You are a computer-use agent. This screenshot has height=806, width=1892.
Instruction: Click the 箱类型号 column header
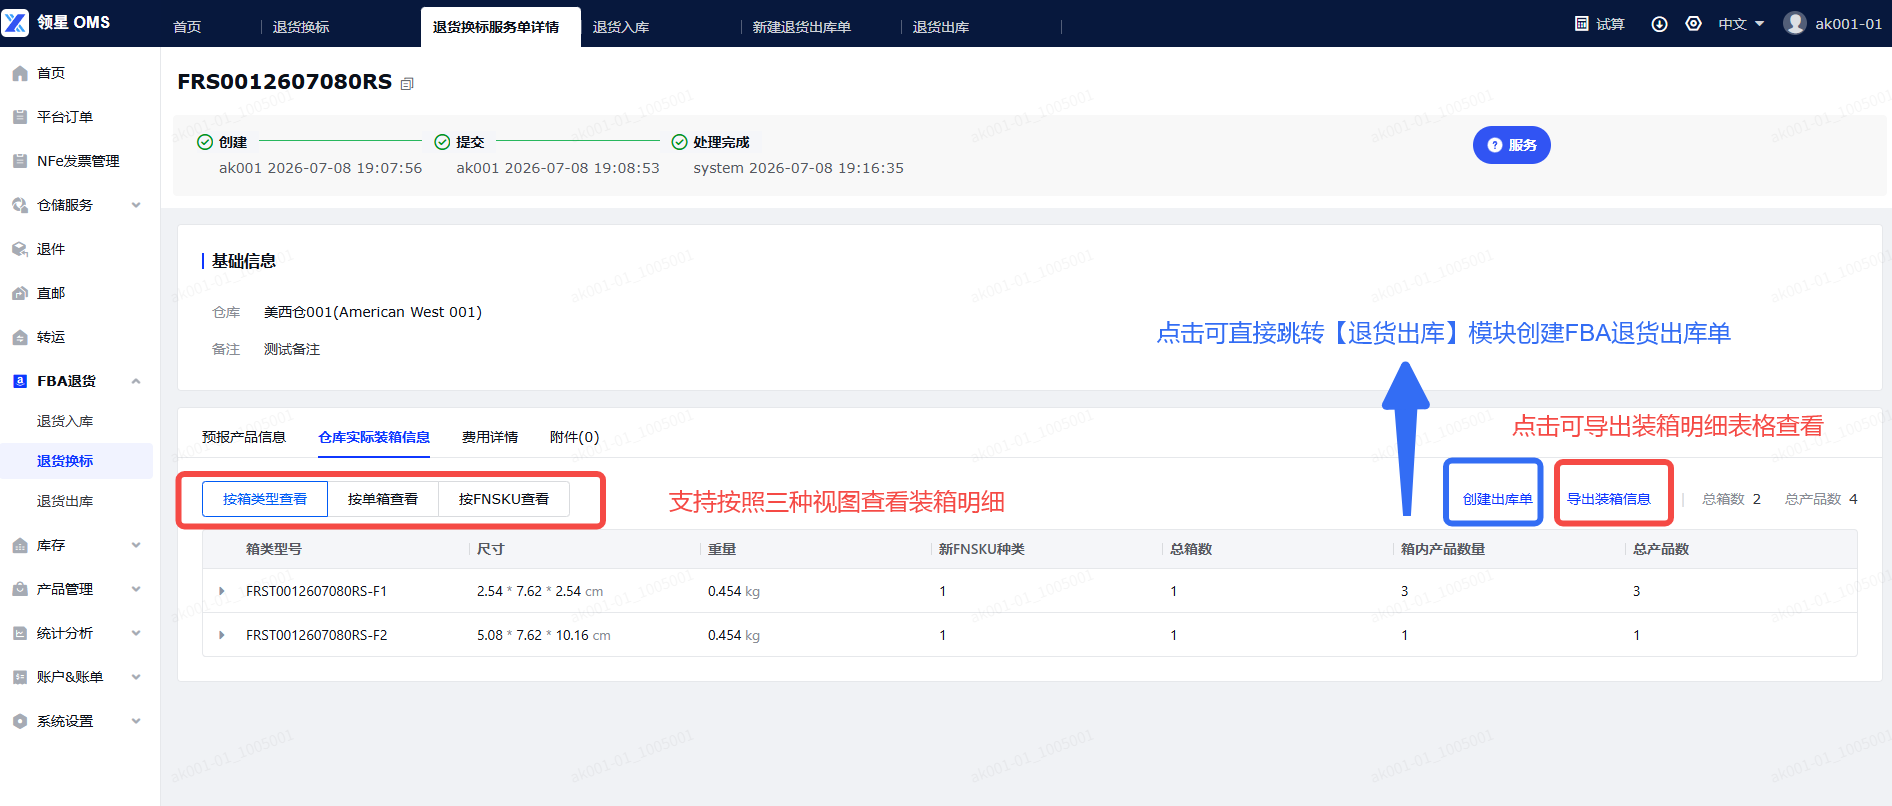(274, 549)
